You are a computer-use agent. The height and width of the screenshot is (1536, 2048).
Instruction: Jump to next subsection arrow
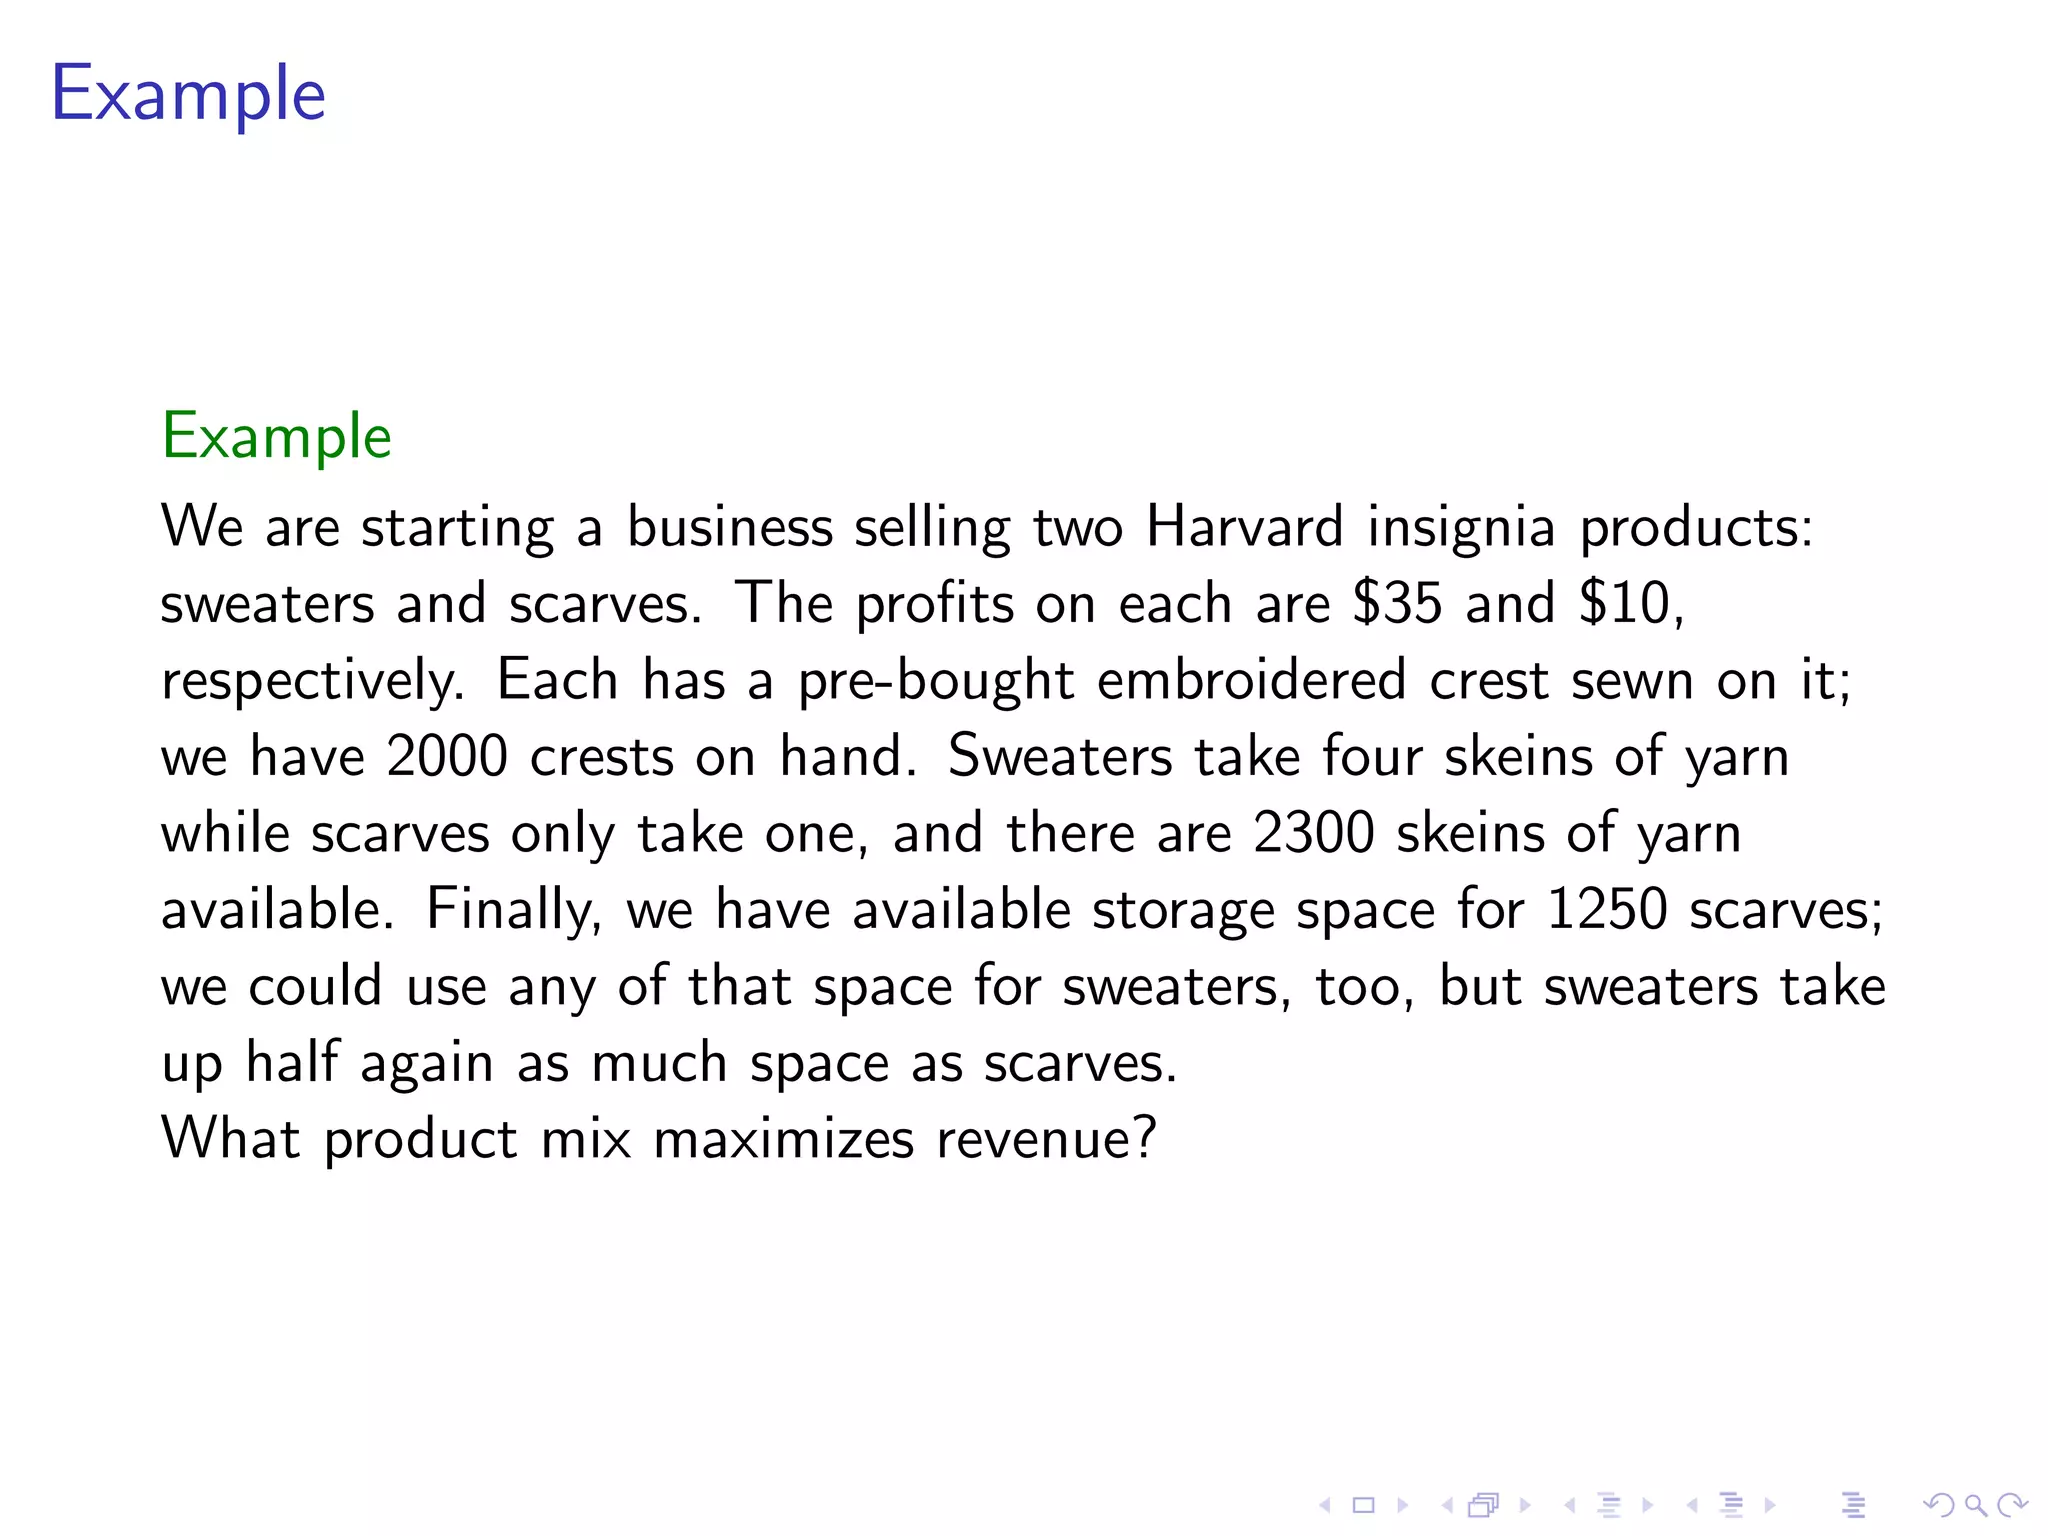pos(1647,1505)
